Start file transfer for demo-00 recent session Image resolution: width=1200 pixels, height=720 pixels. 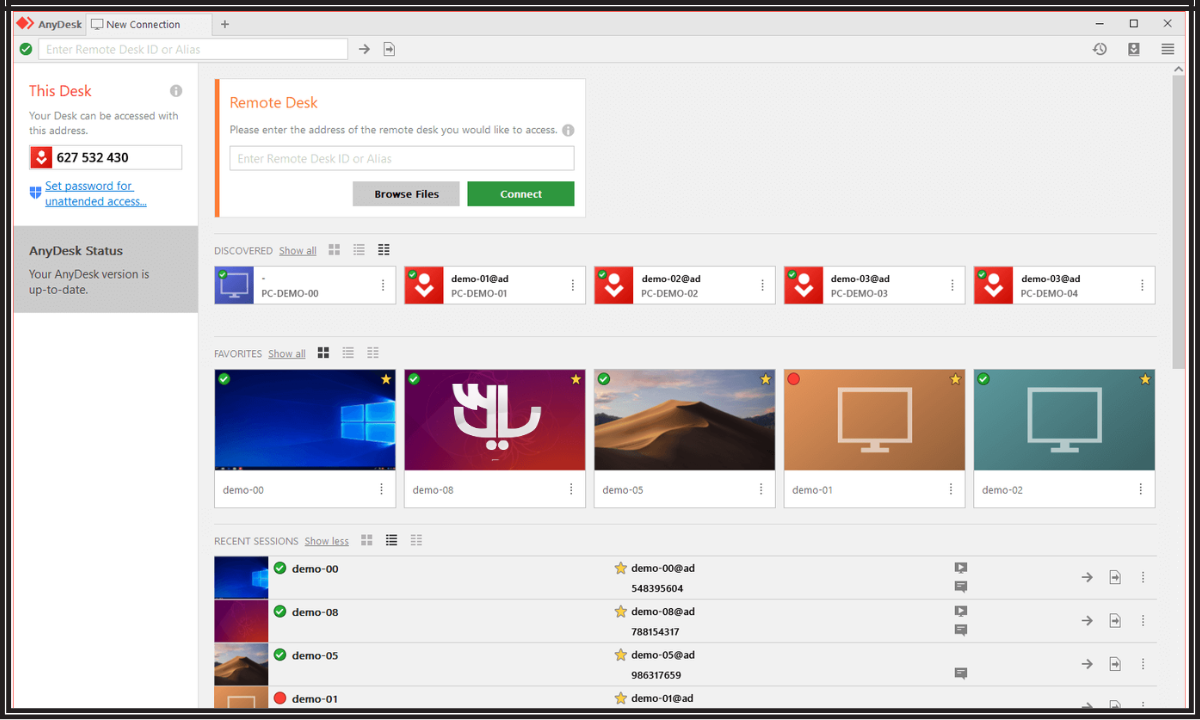pos(1115,577)
